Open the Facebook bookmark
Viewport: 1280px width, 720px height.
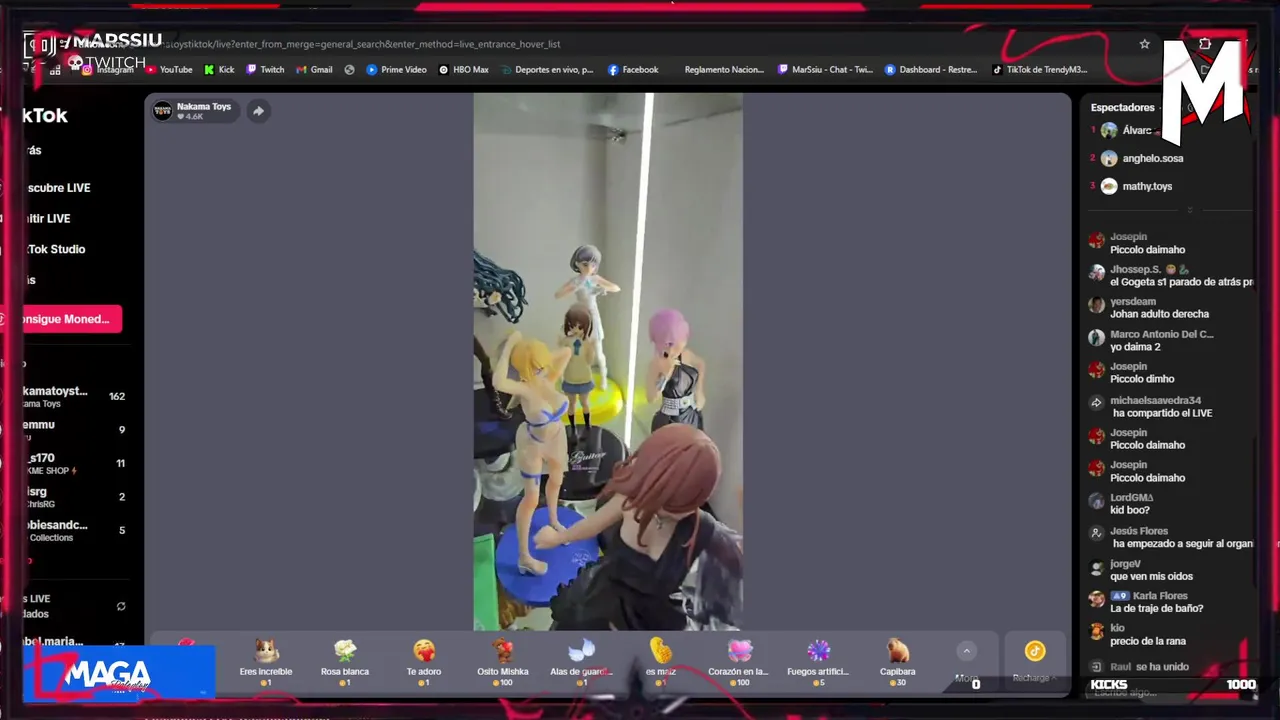(x=633, y=70)
